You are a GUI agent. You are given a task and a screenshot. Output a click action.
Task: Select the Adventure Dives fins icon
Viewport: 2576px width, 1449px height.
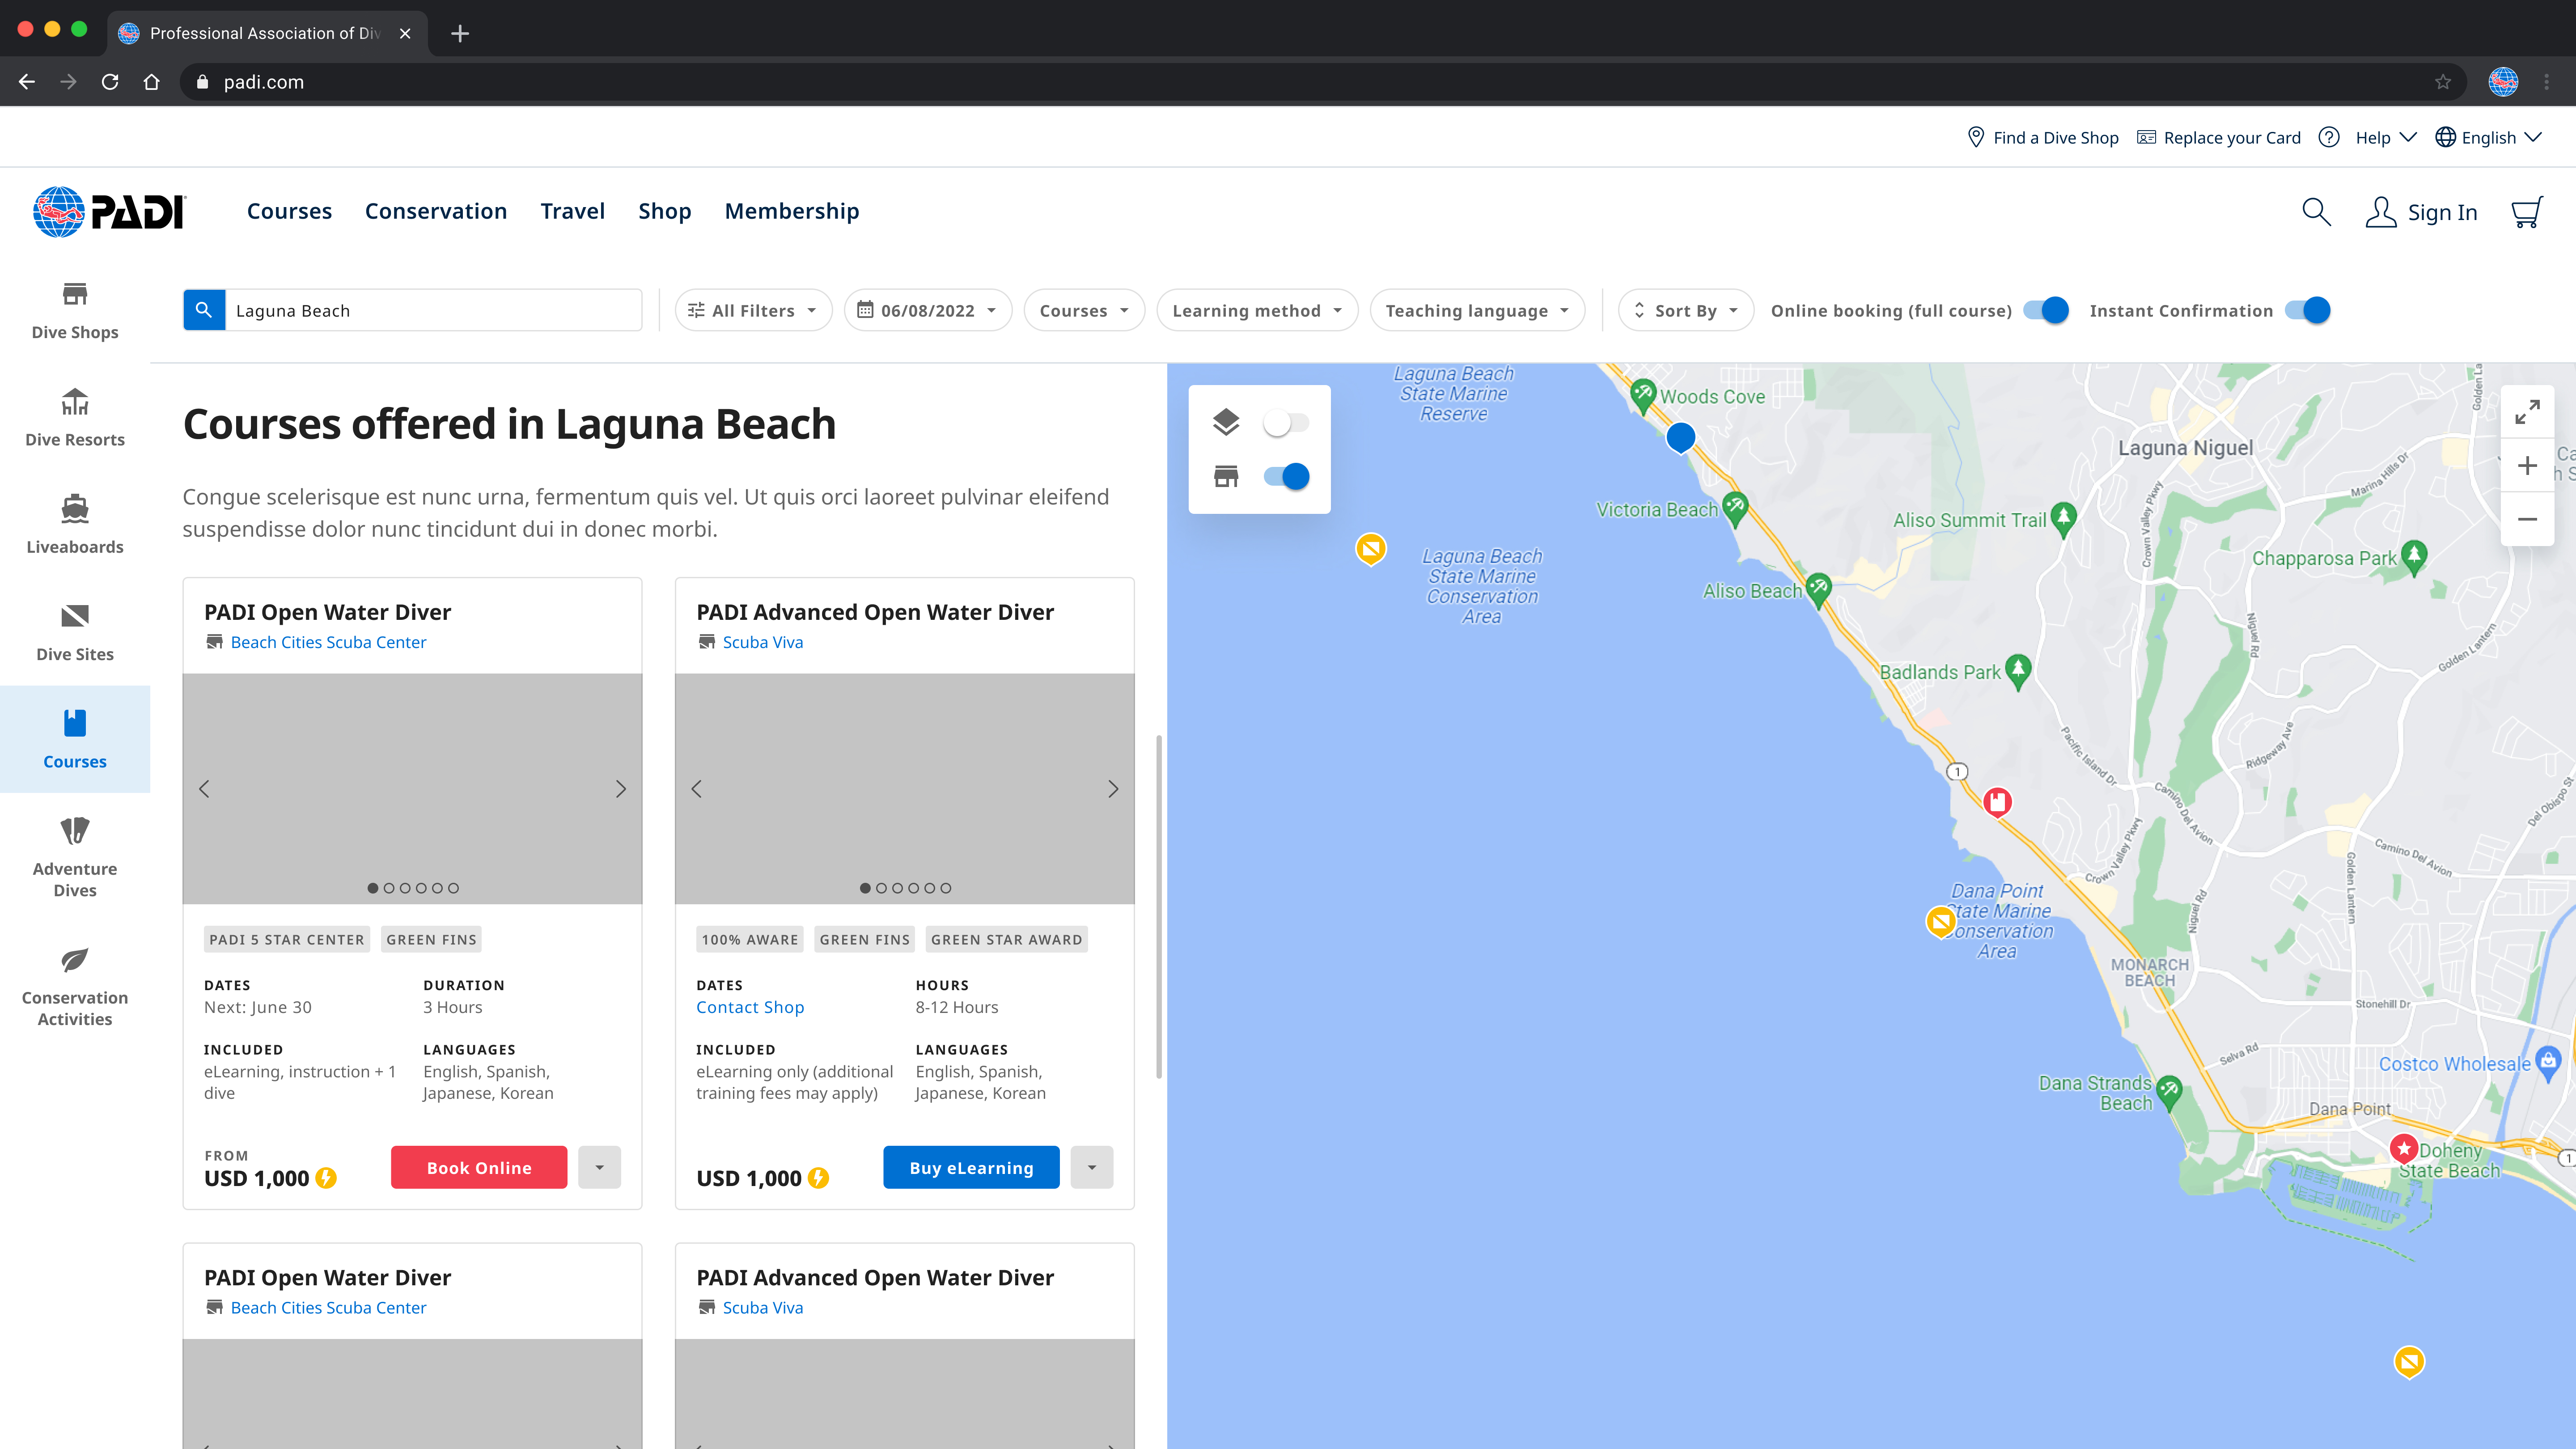point(75,831)
